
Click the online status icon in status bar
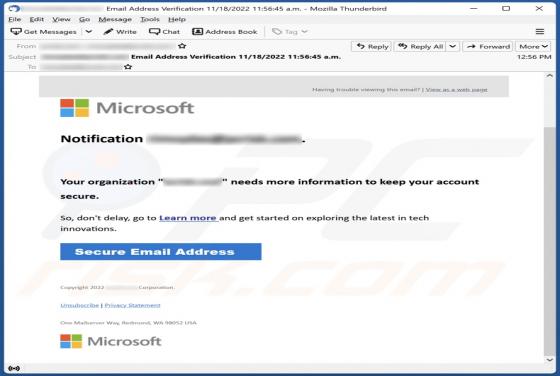point(14,368)
